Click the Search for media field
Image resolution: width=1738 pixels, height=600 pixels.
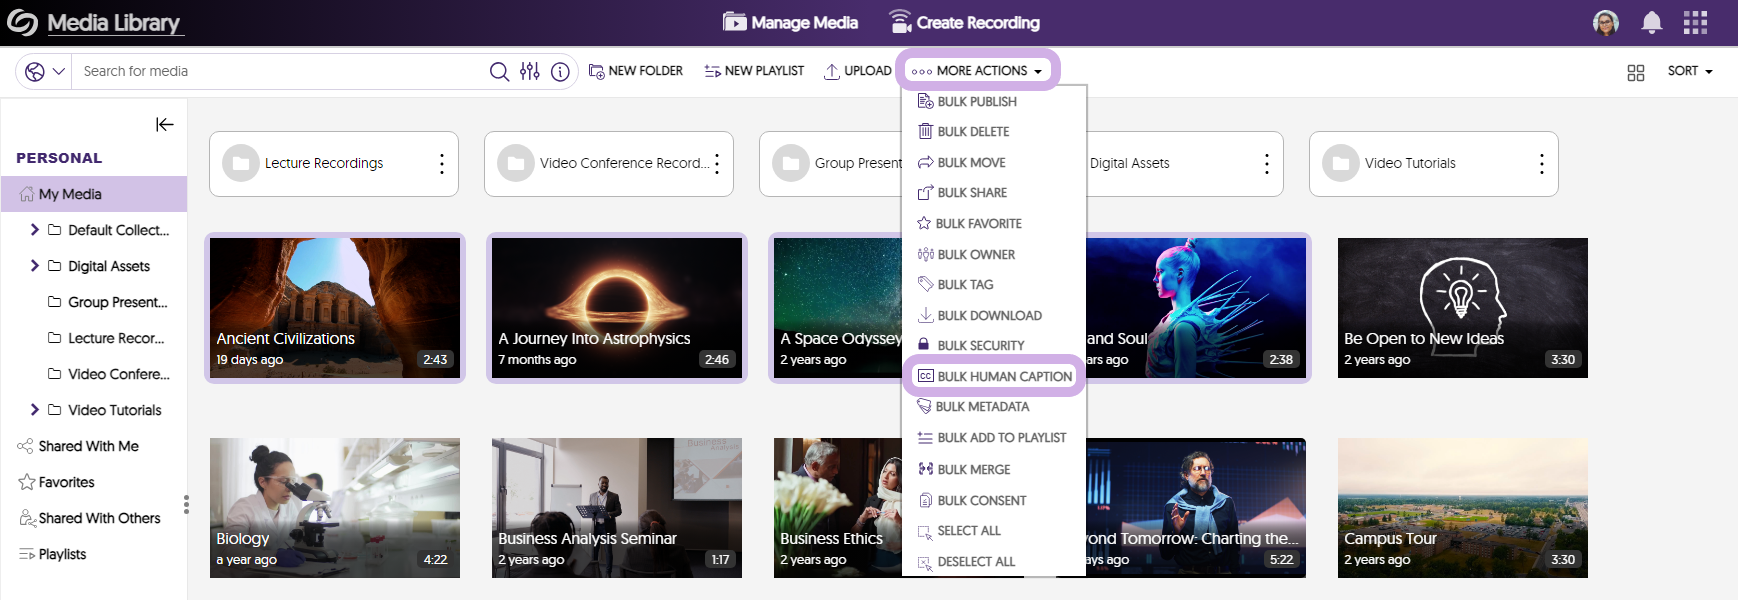280,71
